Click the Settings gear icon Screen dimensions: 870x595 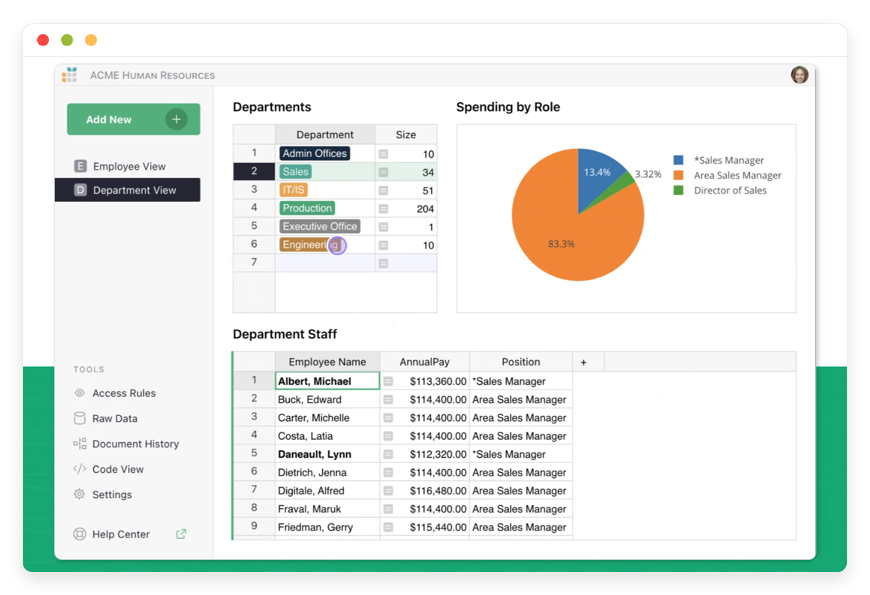[x=80, y=494]
